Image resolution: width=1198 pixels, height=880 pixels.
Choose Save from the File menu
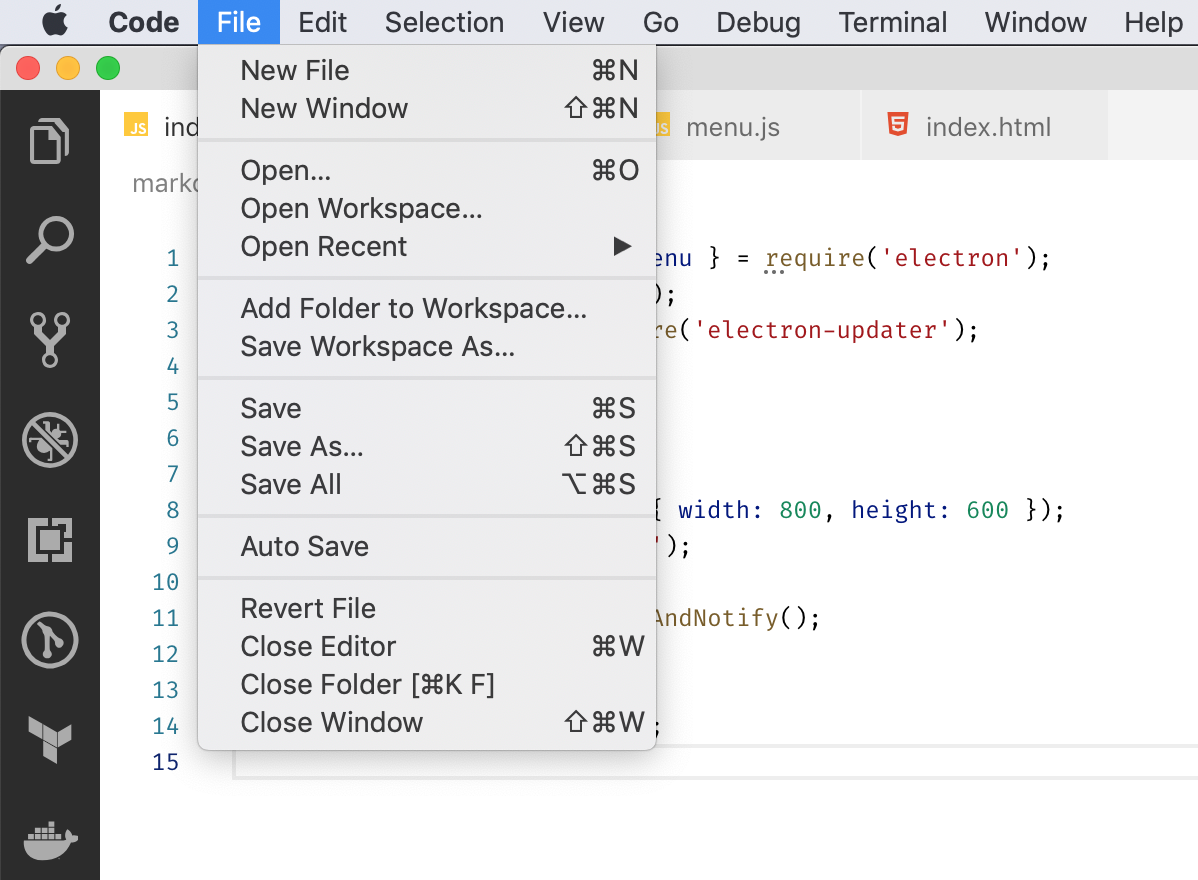coord(426,409)
